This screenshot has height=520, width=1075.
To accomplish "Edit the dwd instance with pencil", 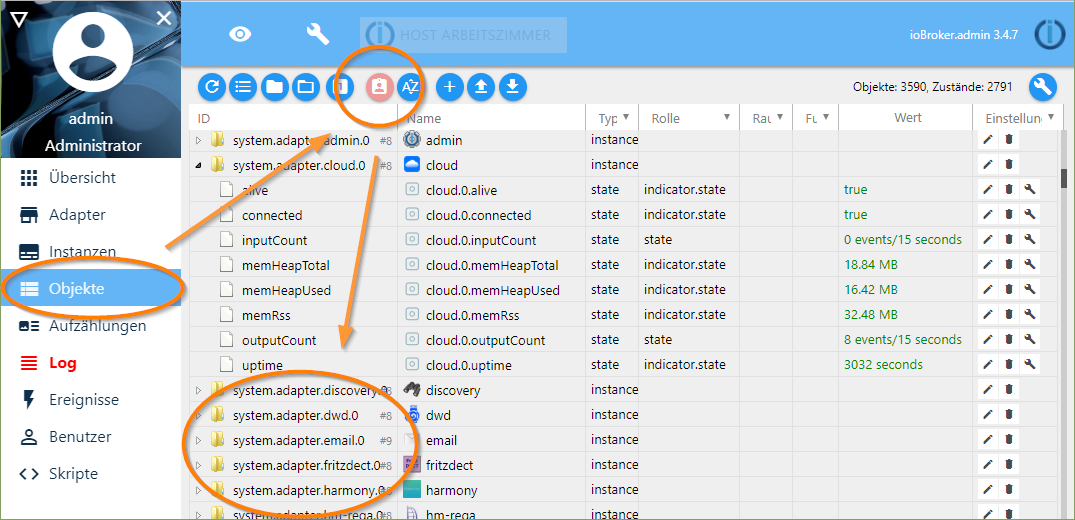I will [988, 414].
